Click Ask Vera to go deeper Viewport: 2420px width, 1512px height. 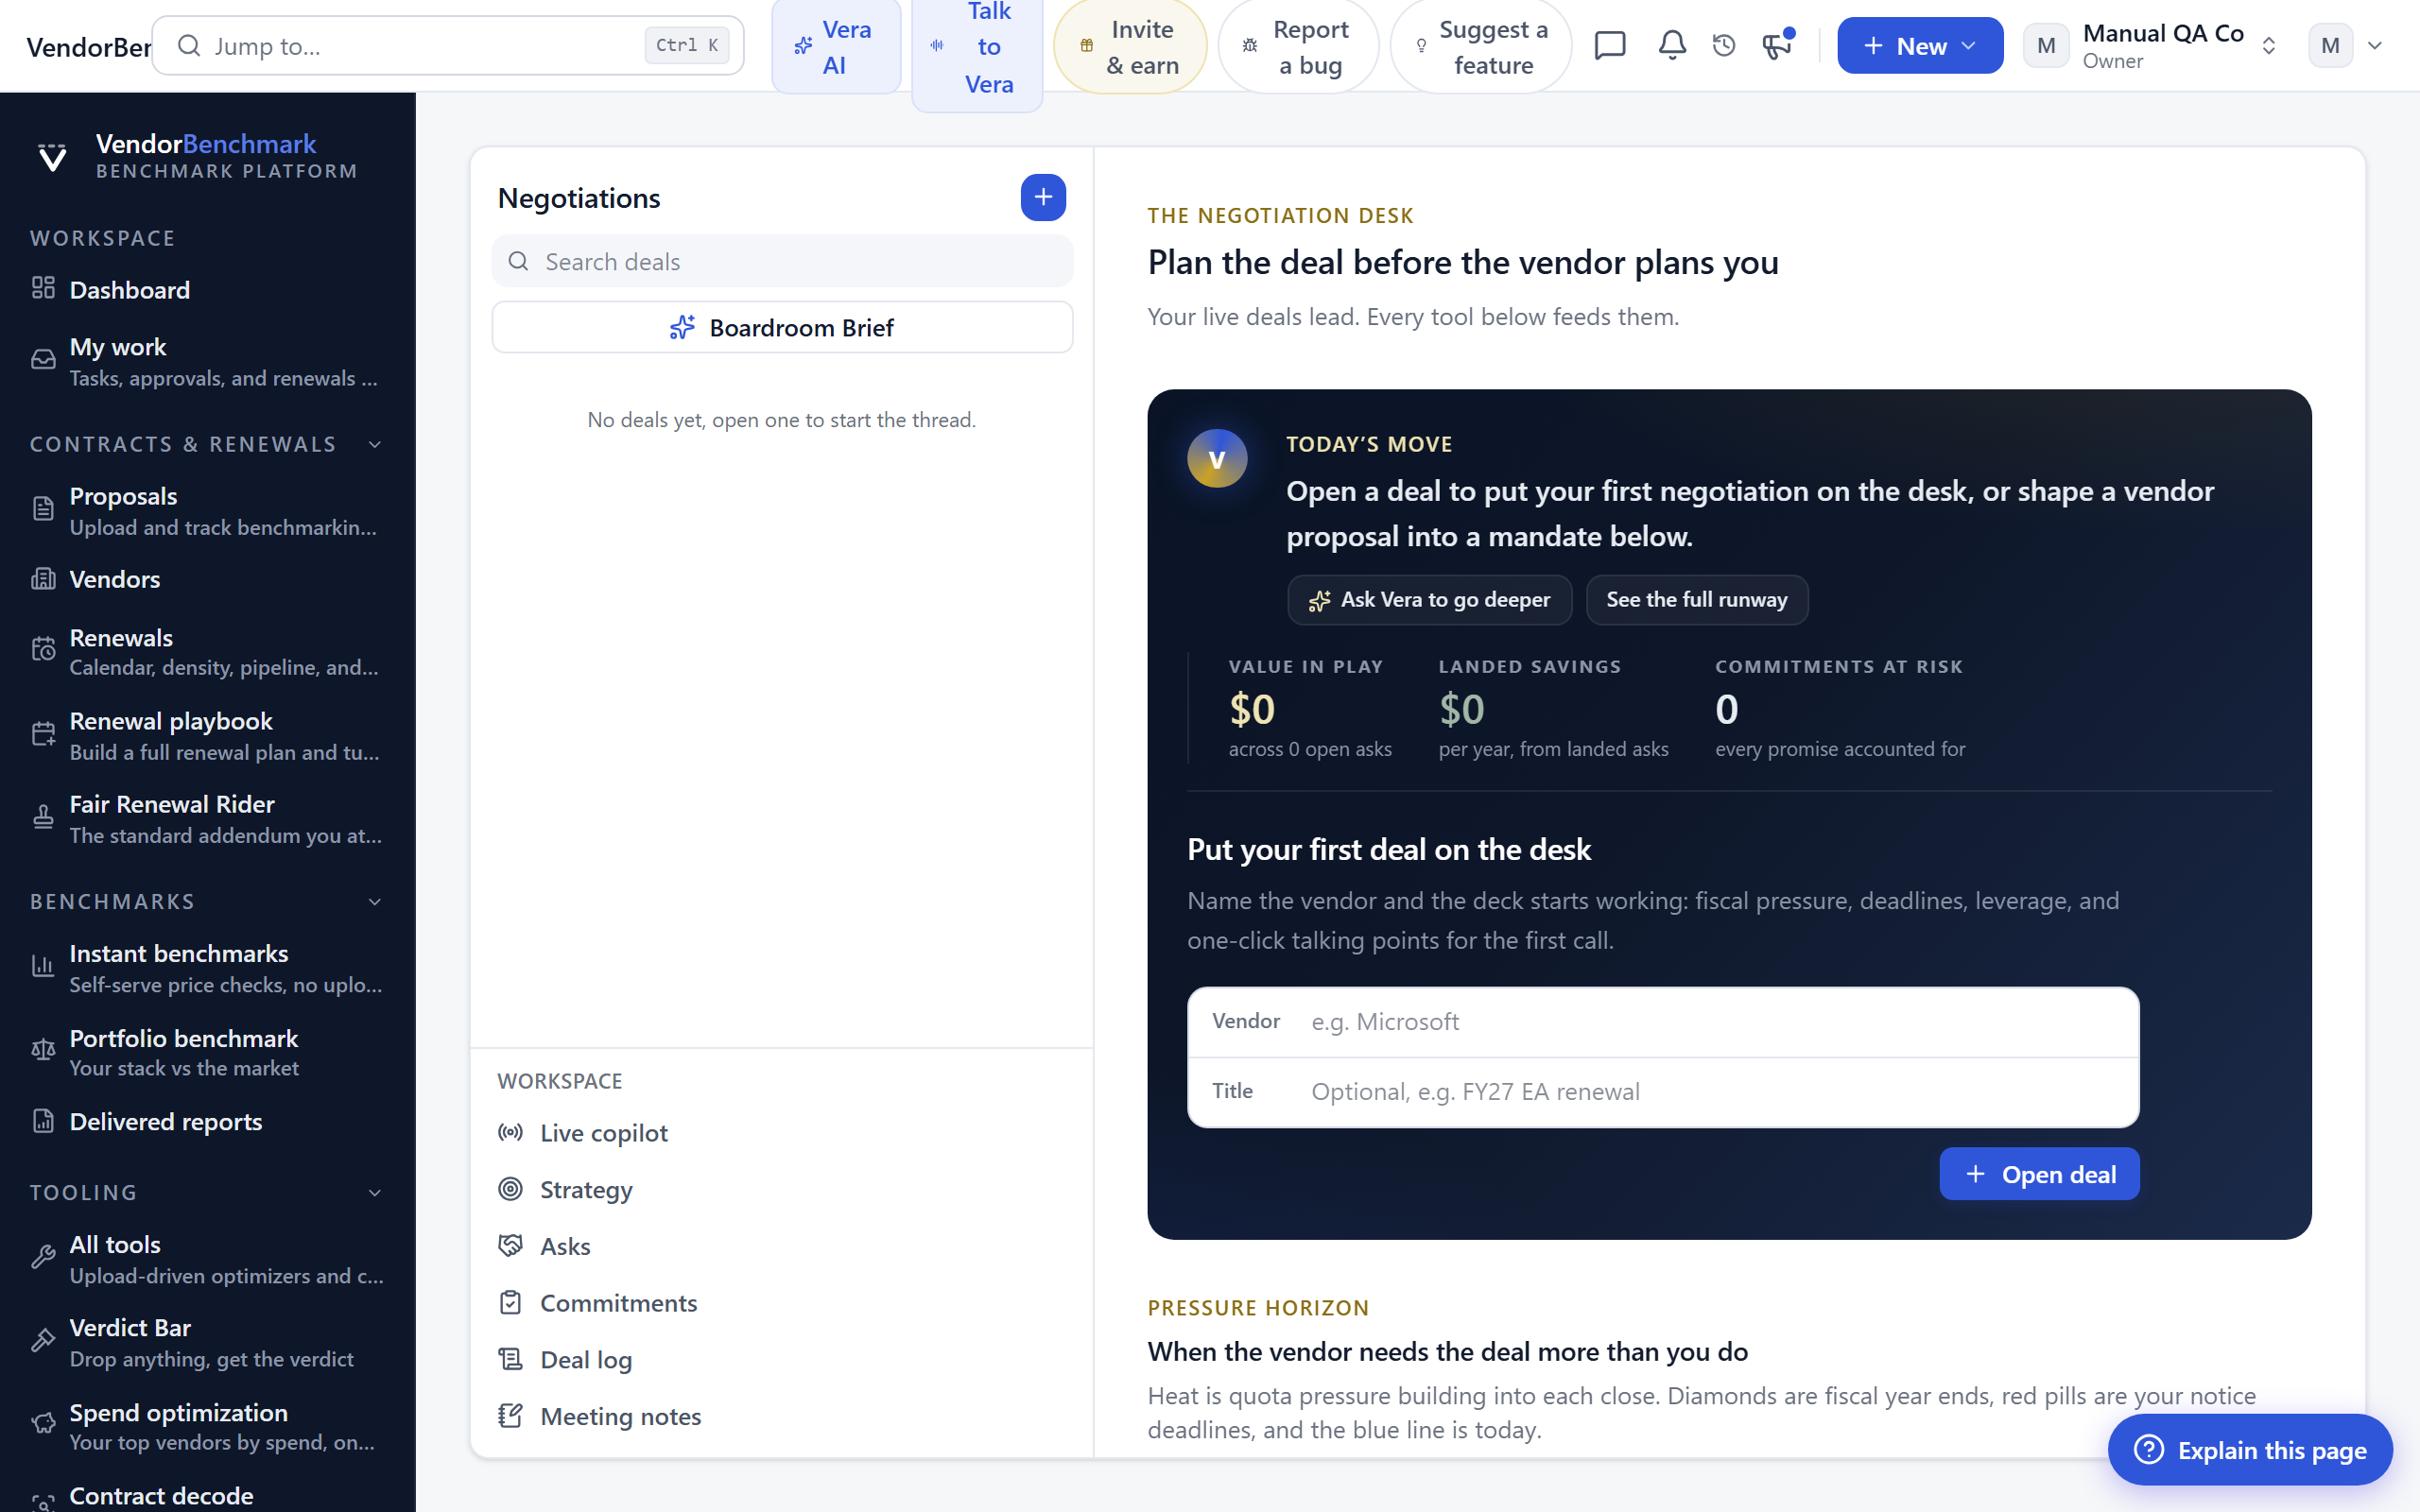pos(1429,600)
